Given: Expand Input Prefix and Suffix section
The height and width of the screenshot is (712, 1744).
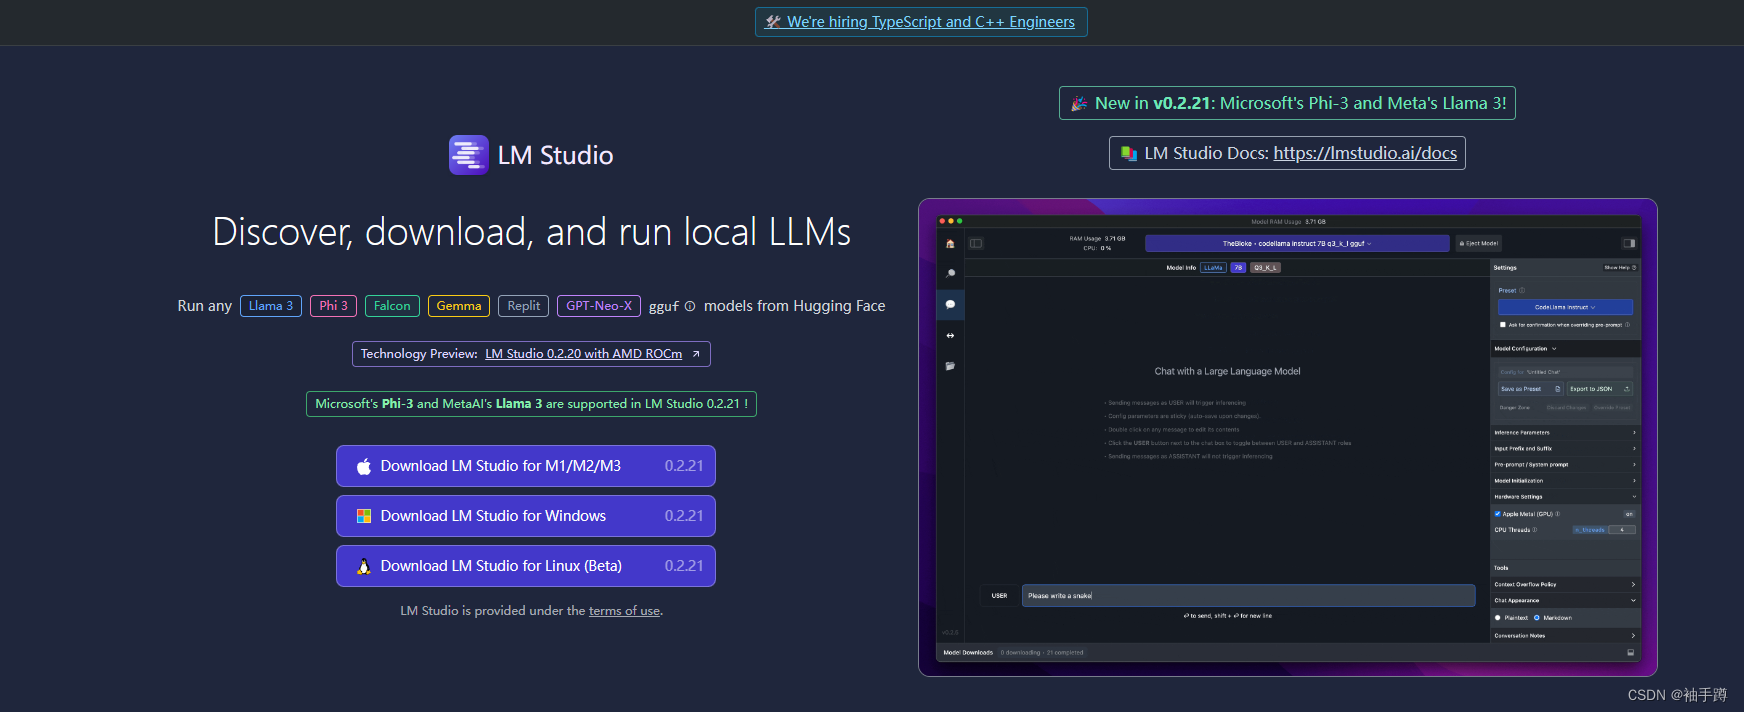Looking at the screenshot, I should [1565, 449].
